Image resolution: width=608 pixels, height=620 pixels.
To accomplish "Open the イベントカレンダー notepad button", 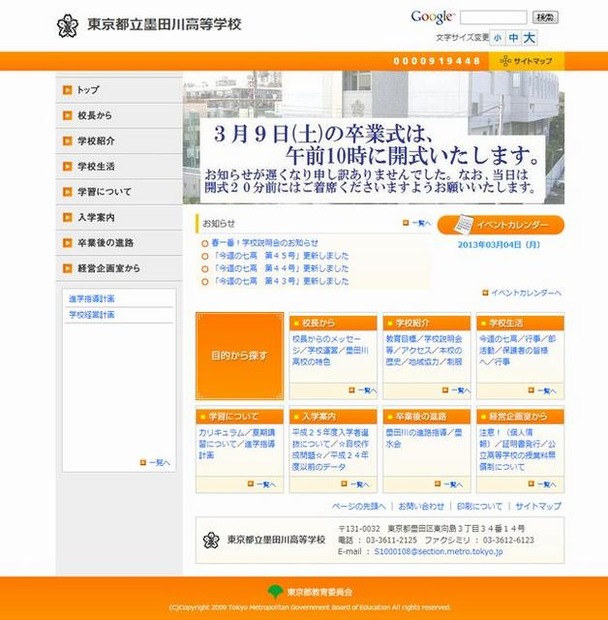I will click(x=500, y=225).
